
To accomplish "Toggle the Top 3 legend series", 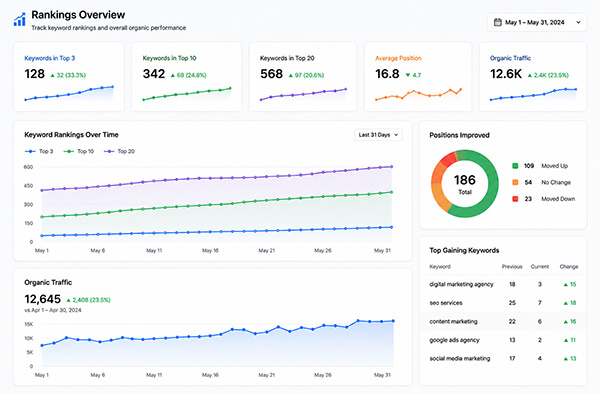I will (39, 151).
